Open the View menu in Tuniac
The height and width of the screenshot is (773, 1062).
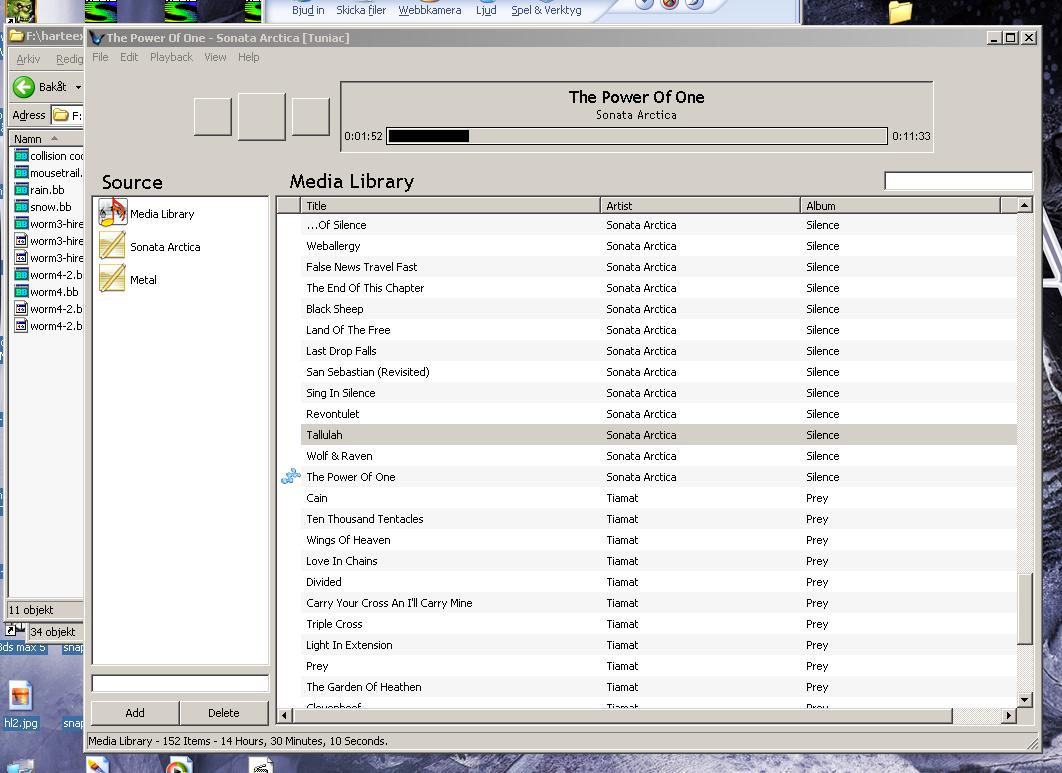[215, 57]
